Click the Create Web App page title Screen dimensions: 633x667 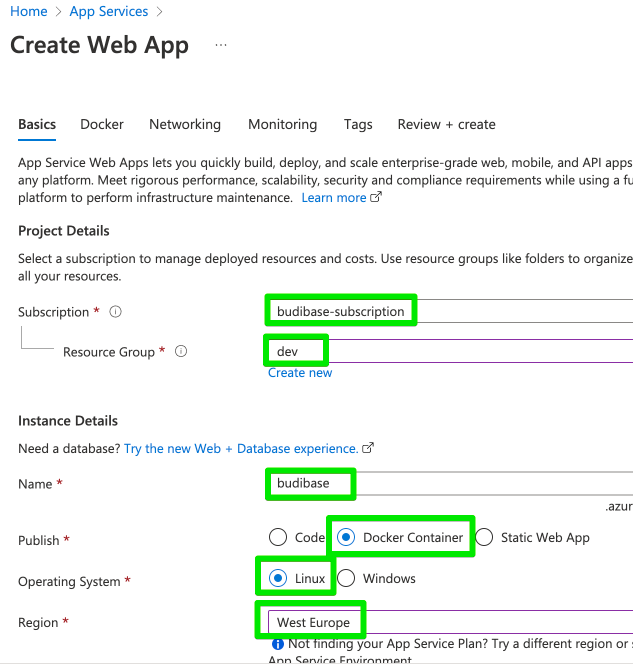[x=99, y=45]
